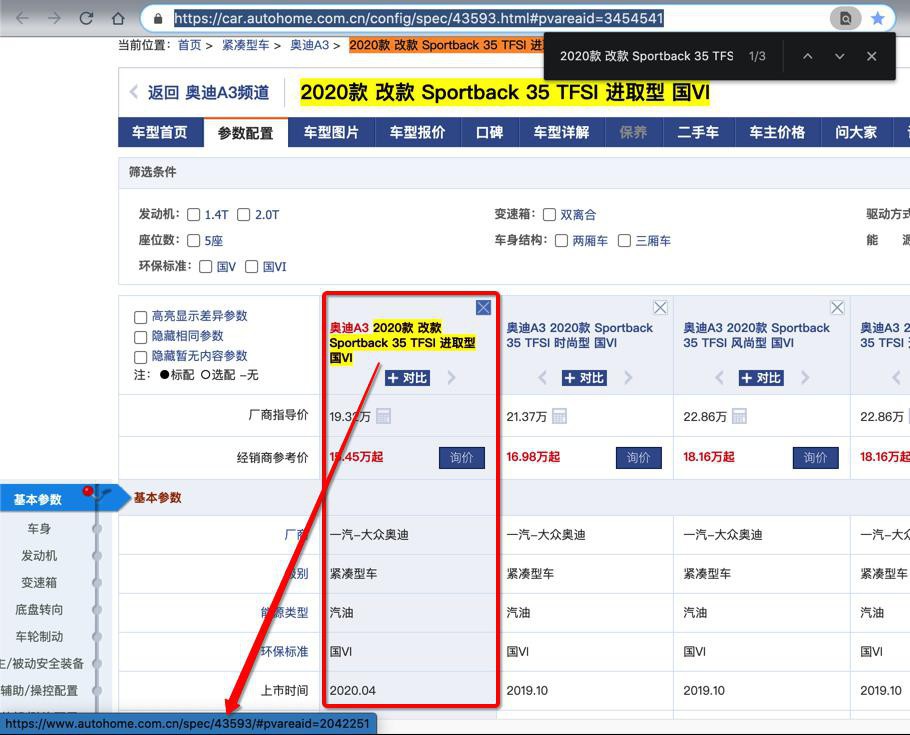The width and height of the screenshot is (910, 735).
Task: Toggle 隐藏暂无内容参数 checkbox
Action: coord(140,356)
